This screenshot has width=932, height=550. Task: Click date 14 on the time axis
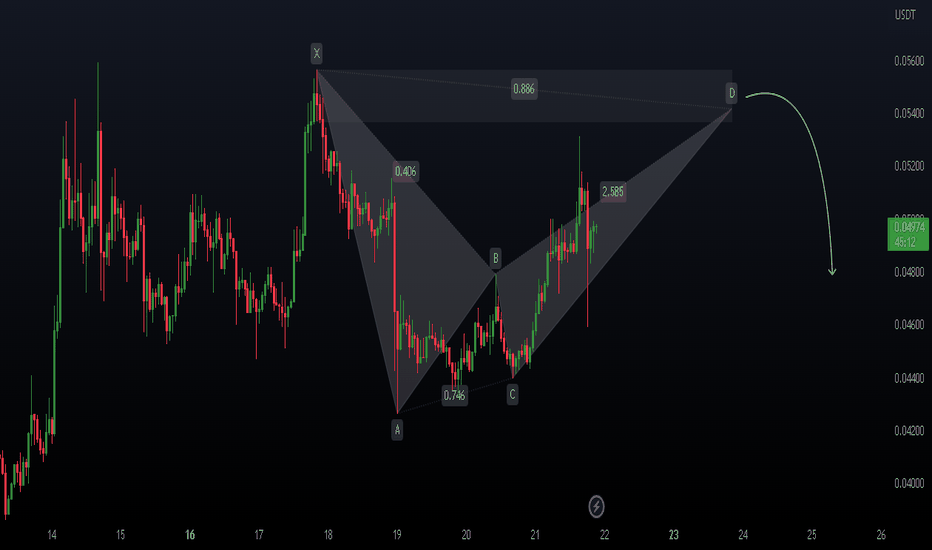click(52, 535)
